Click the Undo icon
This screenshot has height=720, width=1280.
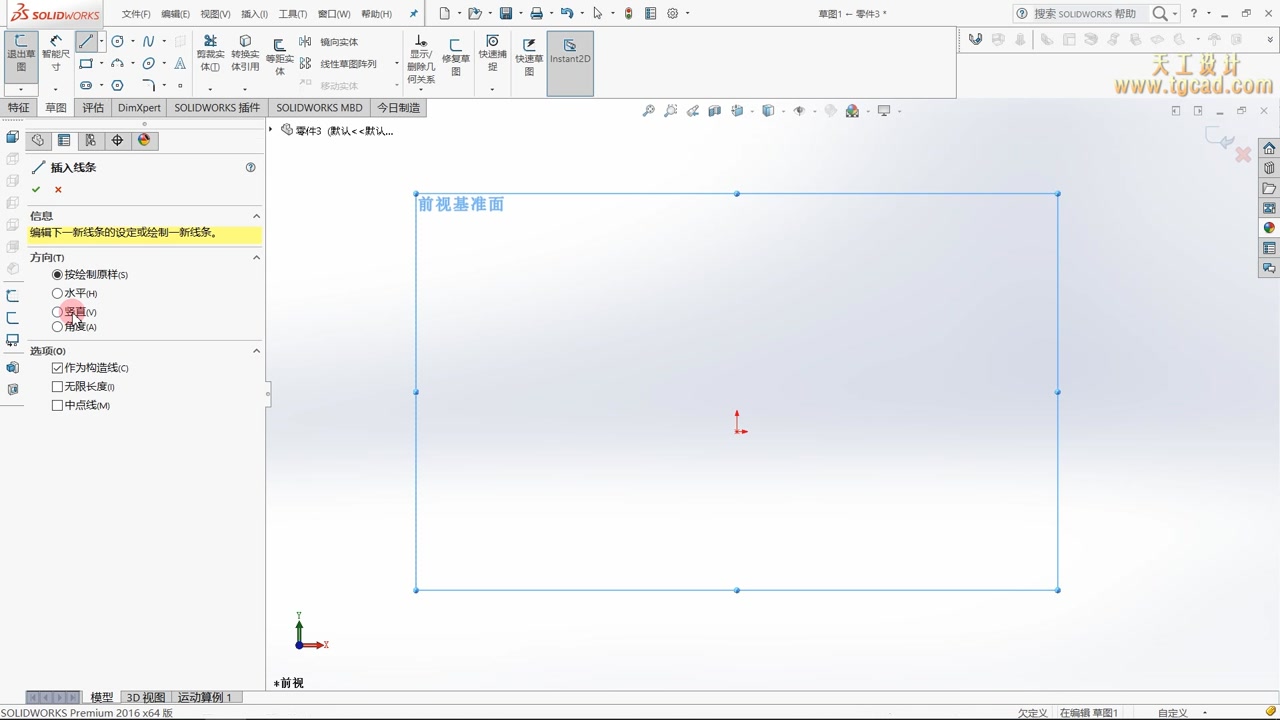tap(567, 14)
